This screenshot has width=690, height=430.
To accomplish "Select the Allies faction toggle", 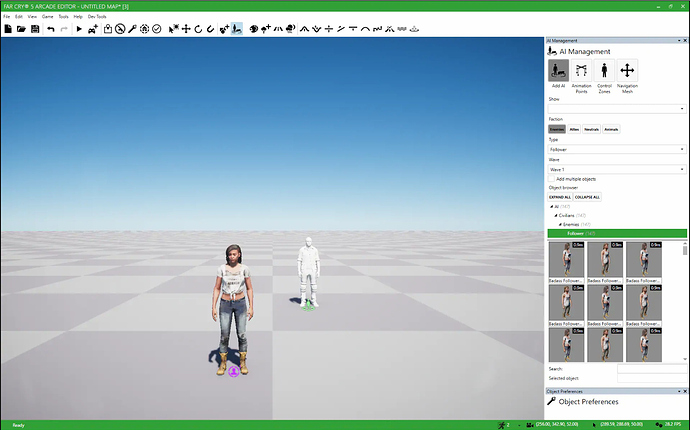I will point(574,129).
